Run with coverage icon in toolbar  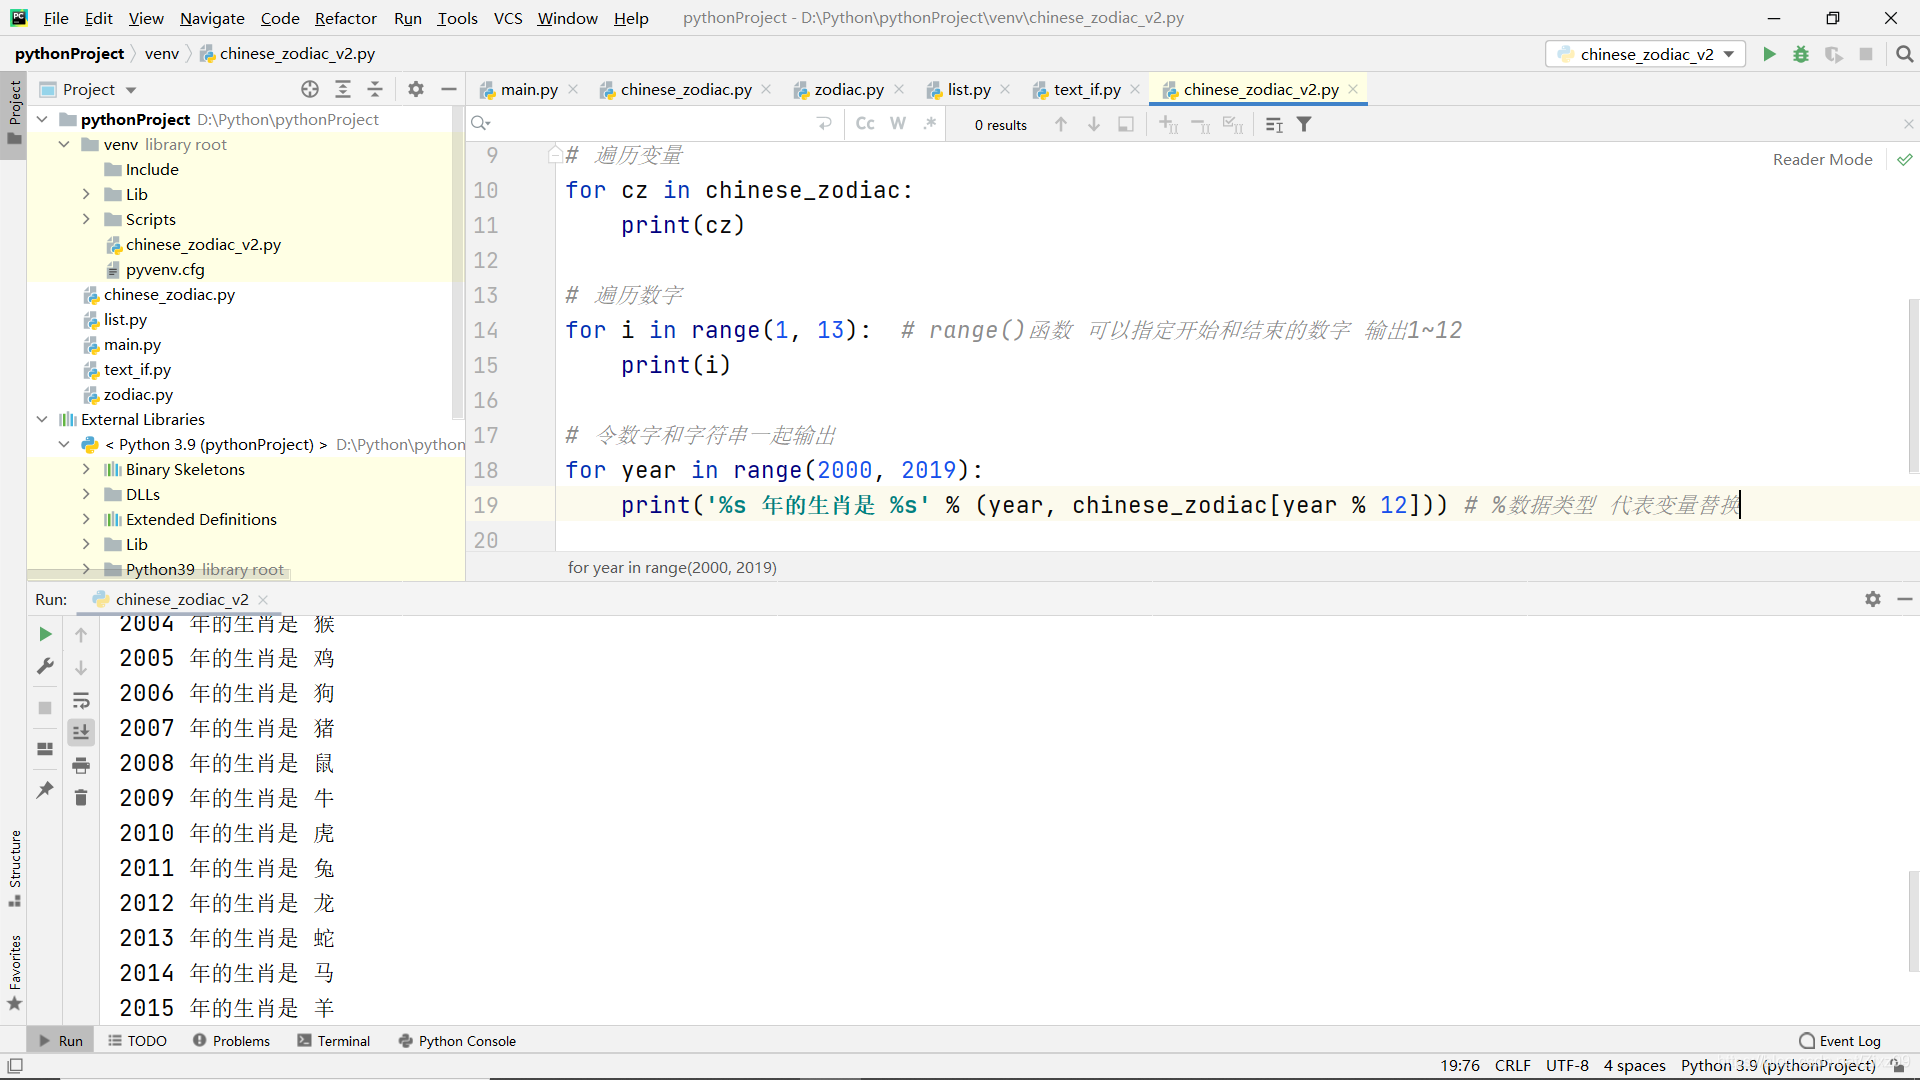tap(1833, 54)
